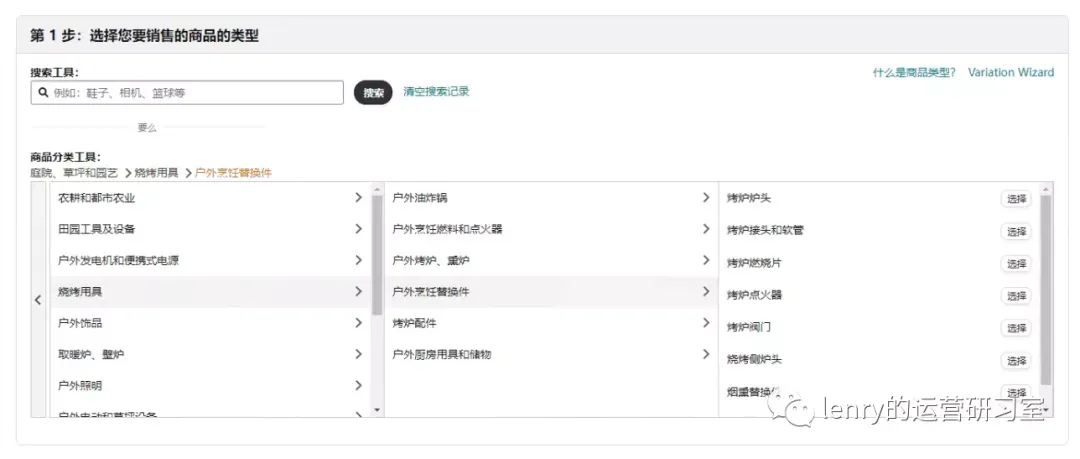1080x459 pixels.
Task: Expand 农耕和都市农业 category
Action: (x=358, y=198)
